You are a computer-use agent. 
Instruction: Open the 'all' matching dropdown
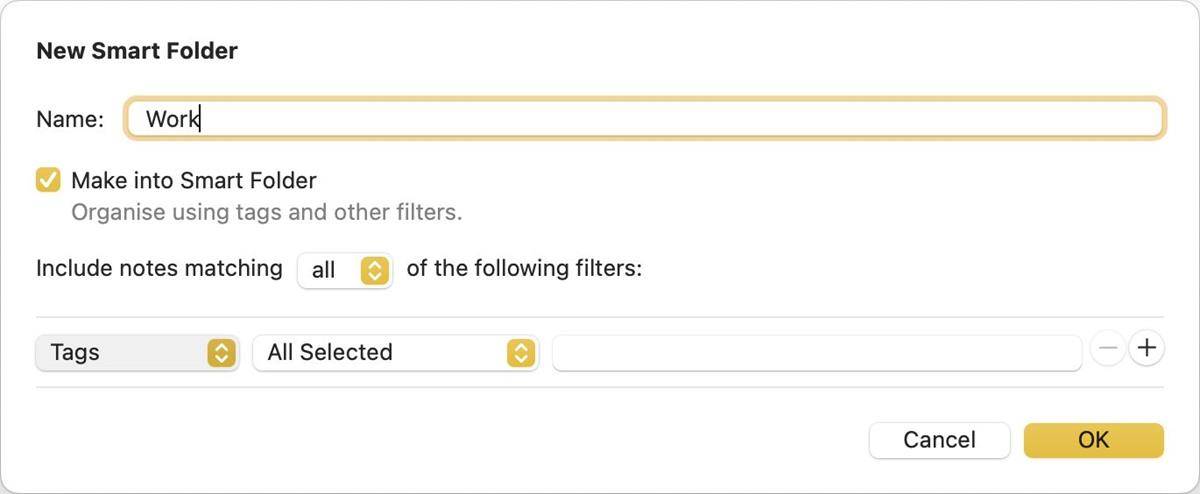pyautogui.click(x=344, y=270)
